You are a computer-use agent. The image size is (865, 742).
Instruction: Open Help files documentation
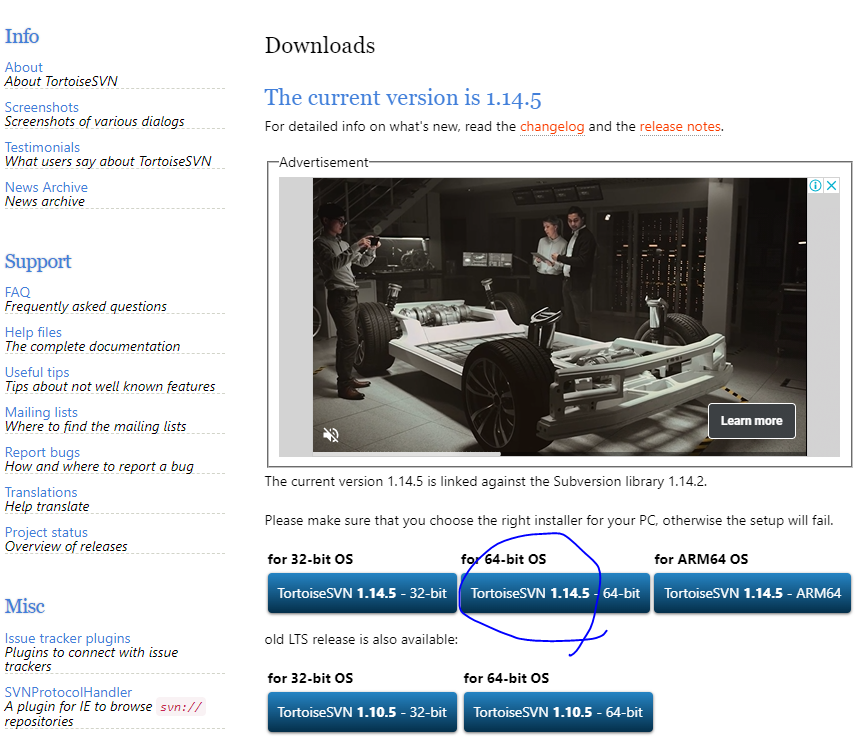33,332
